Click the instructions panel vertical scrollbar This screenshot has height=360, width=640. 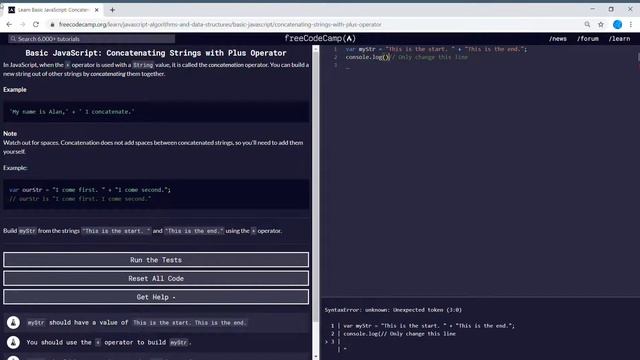[x=316, y=188]
